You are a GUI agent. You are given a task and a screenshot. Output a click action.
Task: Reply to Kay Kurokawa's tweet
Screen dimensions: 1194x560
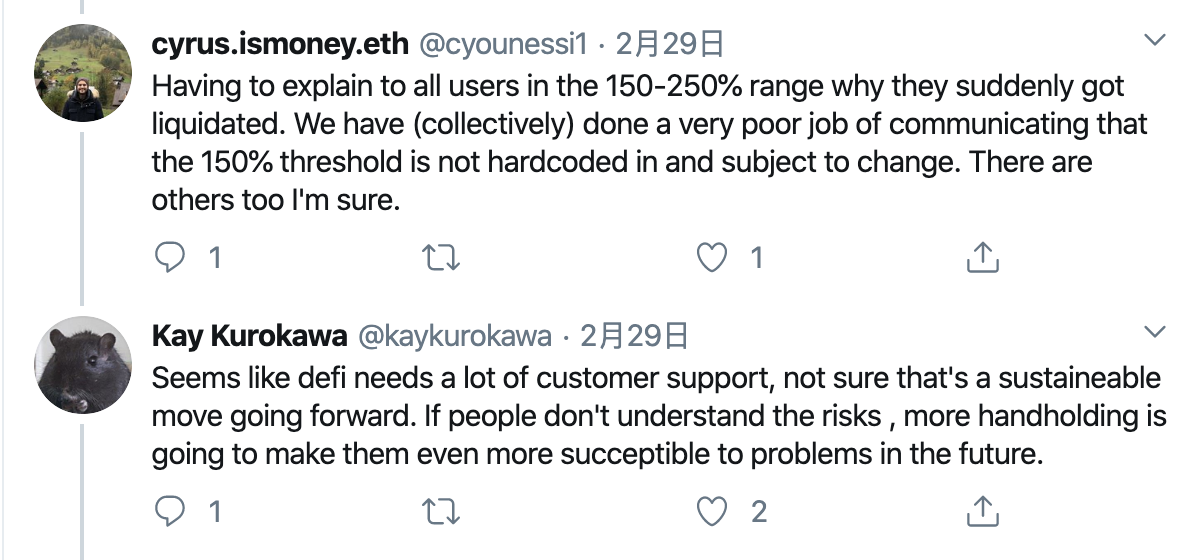tap(170, 511)
